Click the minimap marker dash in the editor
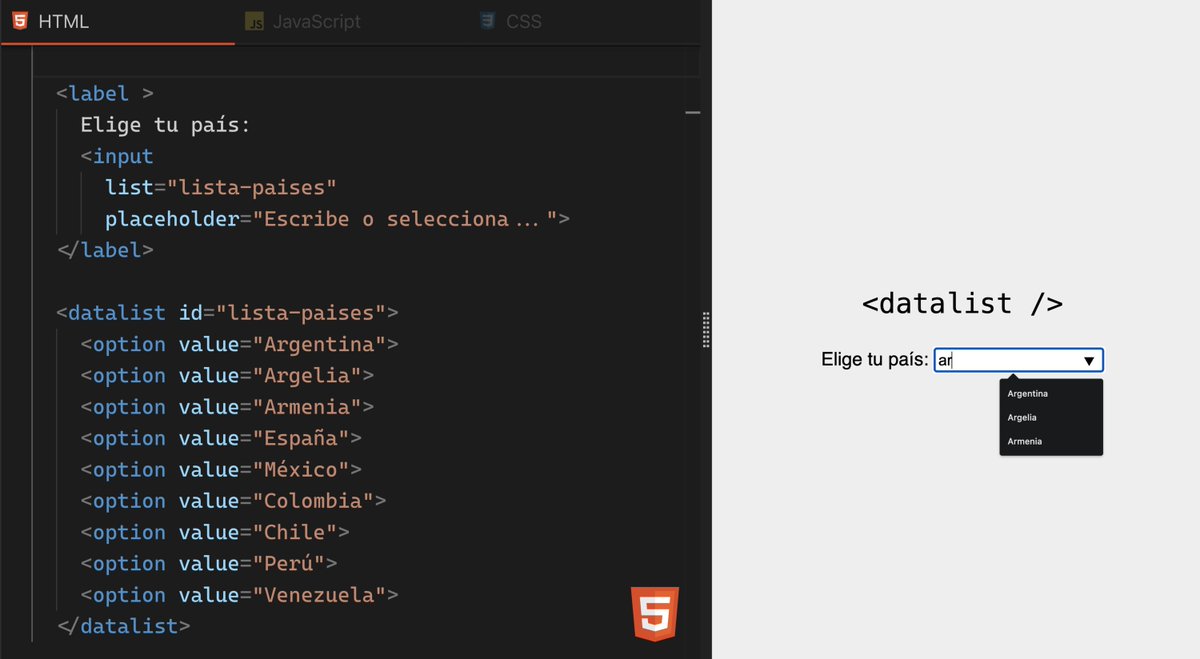Screen dimensions: 1200x659 click(692, 113)
